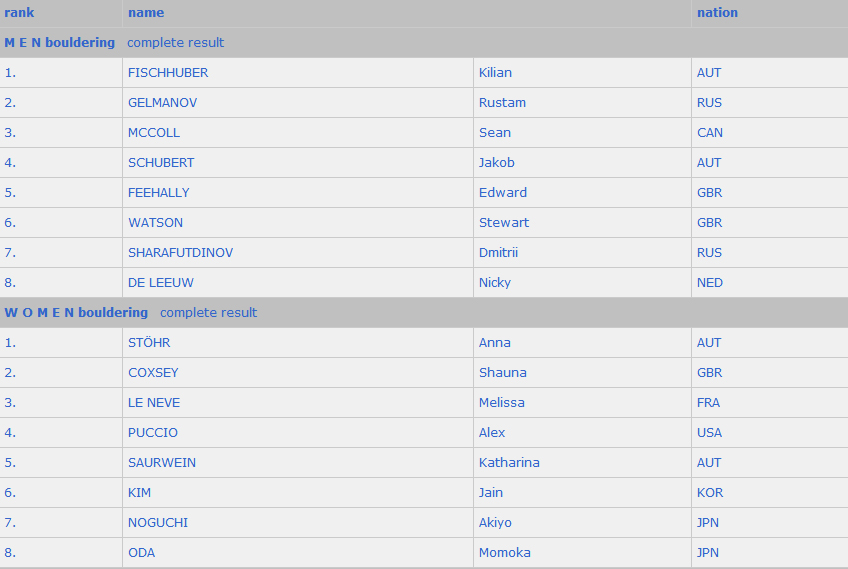Image resolution: width=848 pixels, height=569 pixels.
Task: Select Stewart in the WATSON row
Action: [504, 223]
